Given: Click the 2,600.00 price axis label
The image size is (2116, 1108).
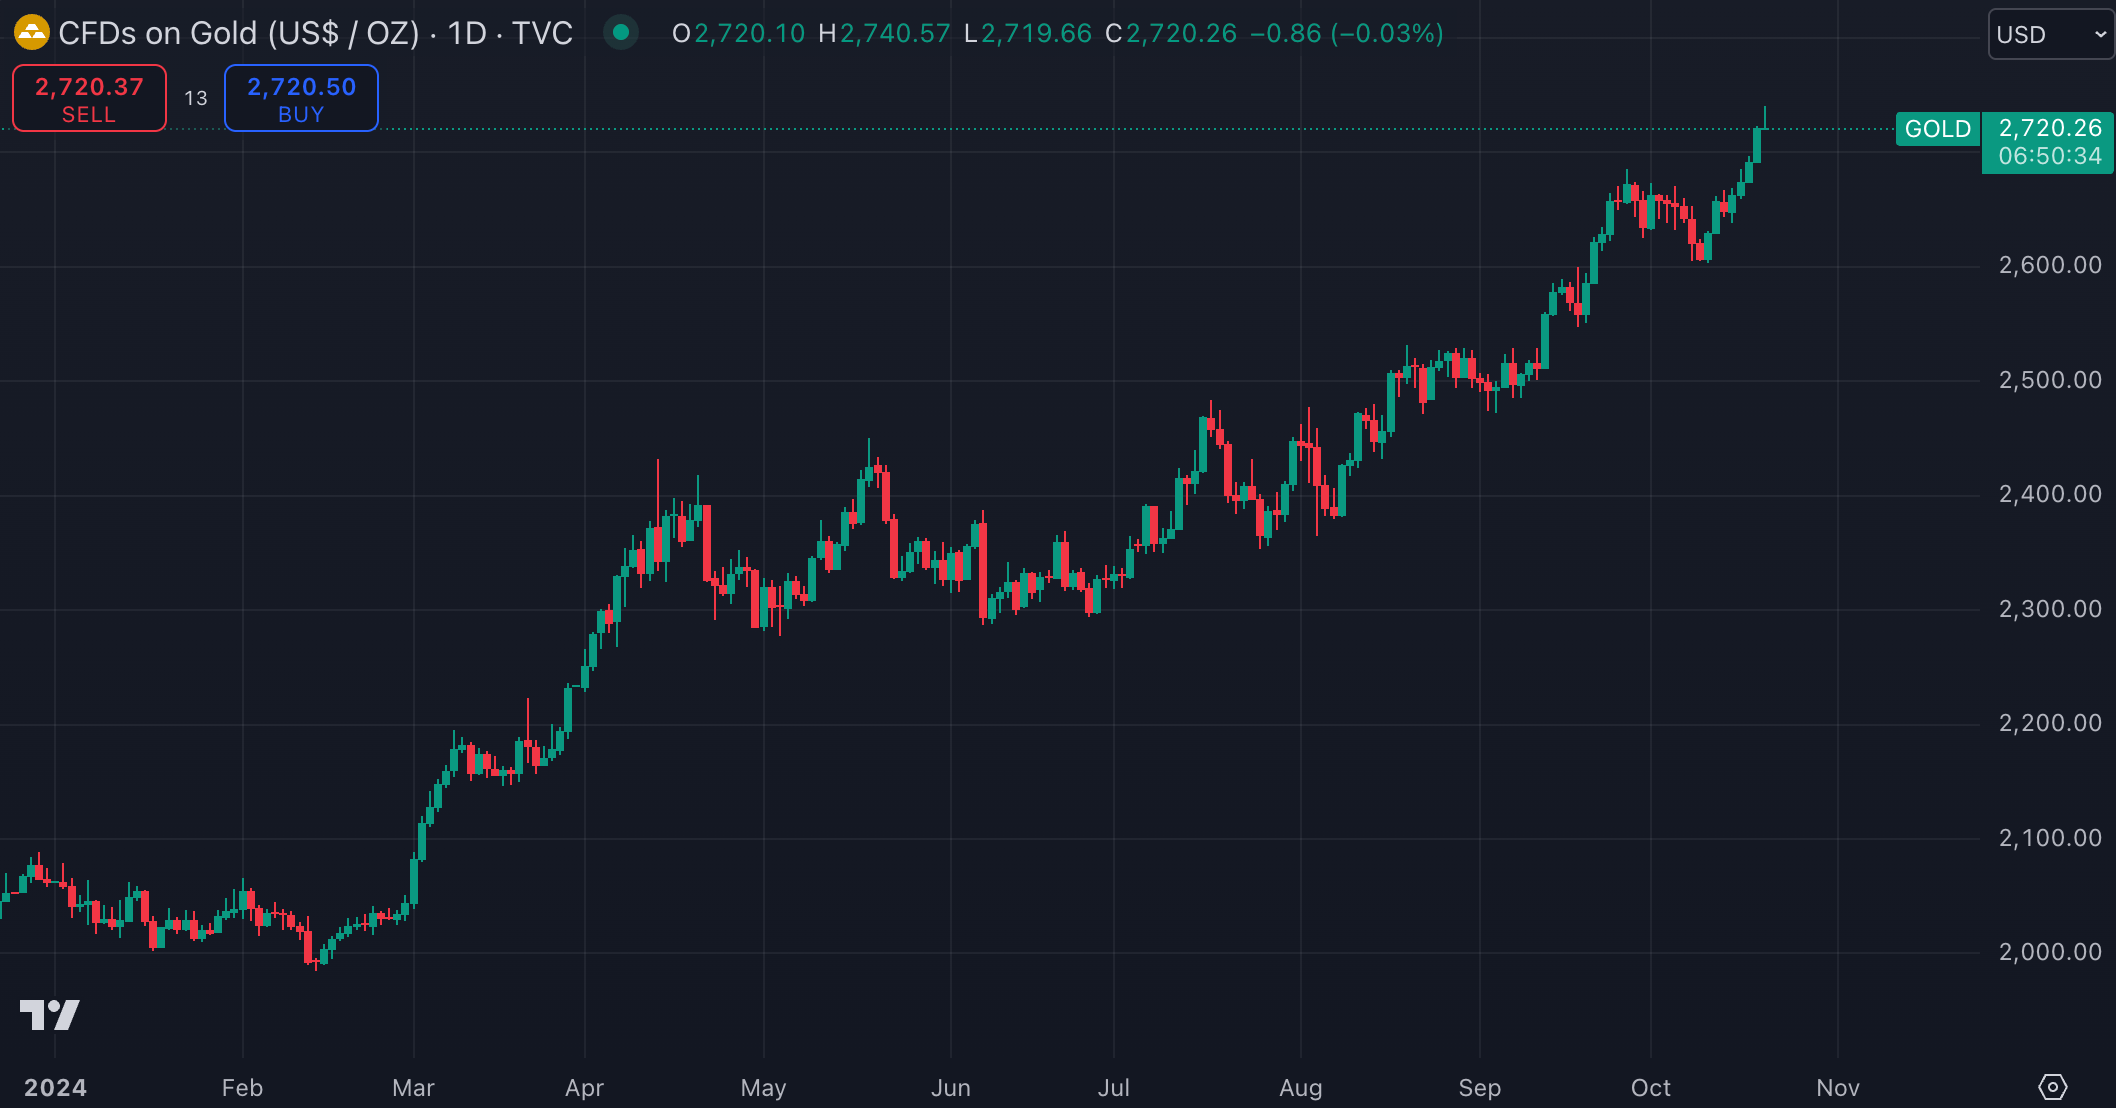Looking at the screenshot, I should click(2050, 265).
